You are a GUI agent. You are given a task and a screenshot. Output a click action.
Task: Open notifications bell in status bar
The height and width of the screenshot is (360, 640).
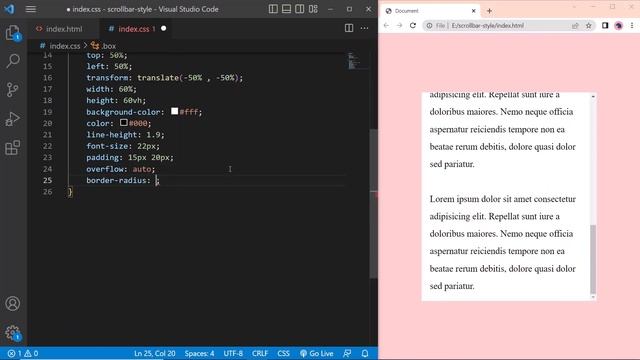click(x=365, y=353)
